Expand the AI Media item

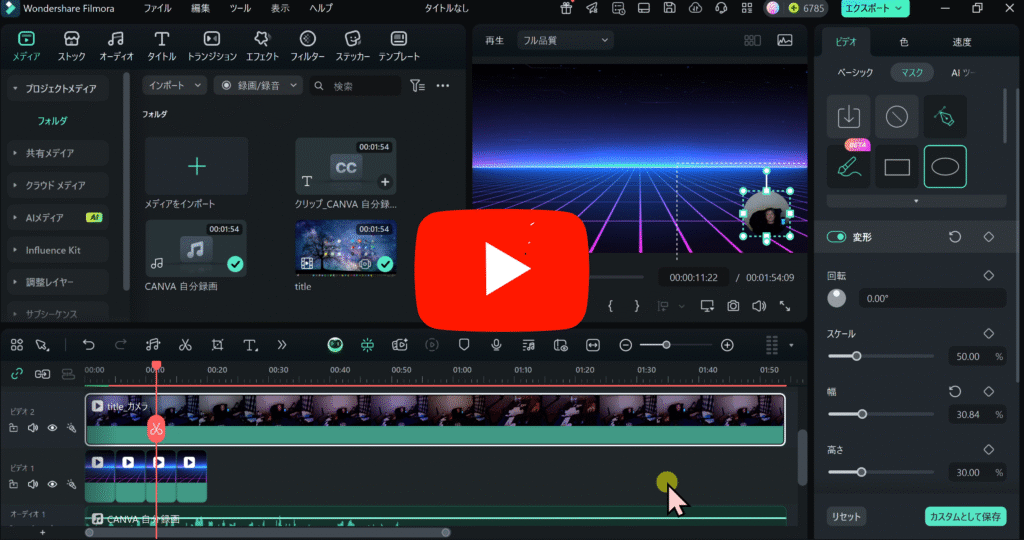[x=15, y=217]
